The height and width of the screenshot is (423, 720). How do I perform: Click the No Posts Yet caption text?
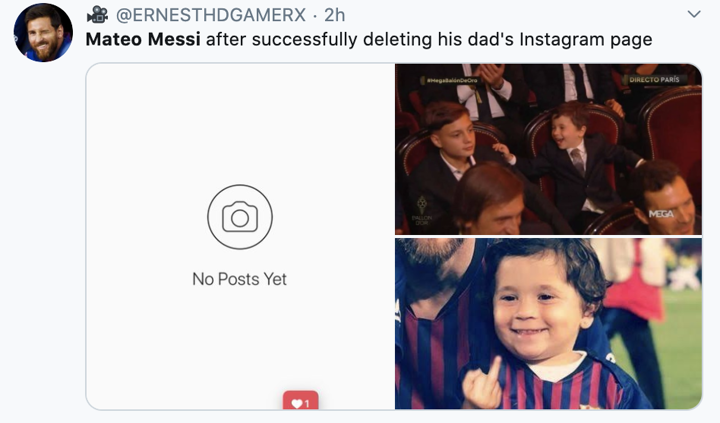coord(240,279)
